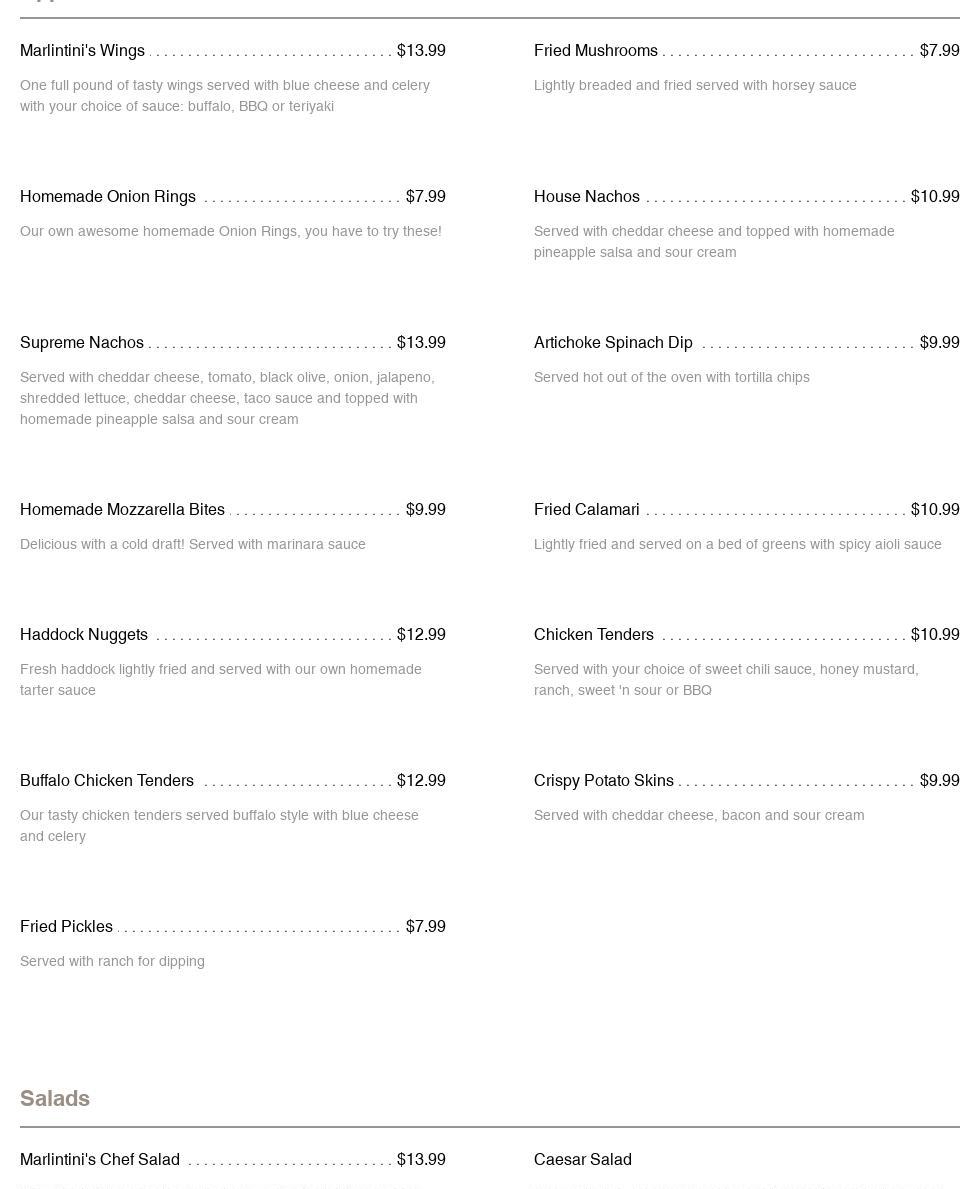Viewport: 965px width, 1189px height.
Task: Click the Supreme Nachos heading
Action: pos(82,343)
